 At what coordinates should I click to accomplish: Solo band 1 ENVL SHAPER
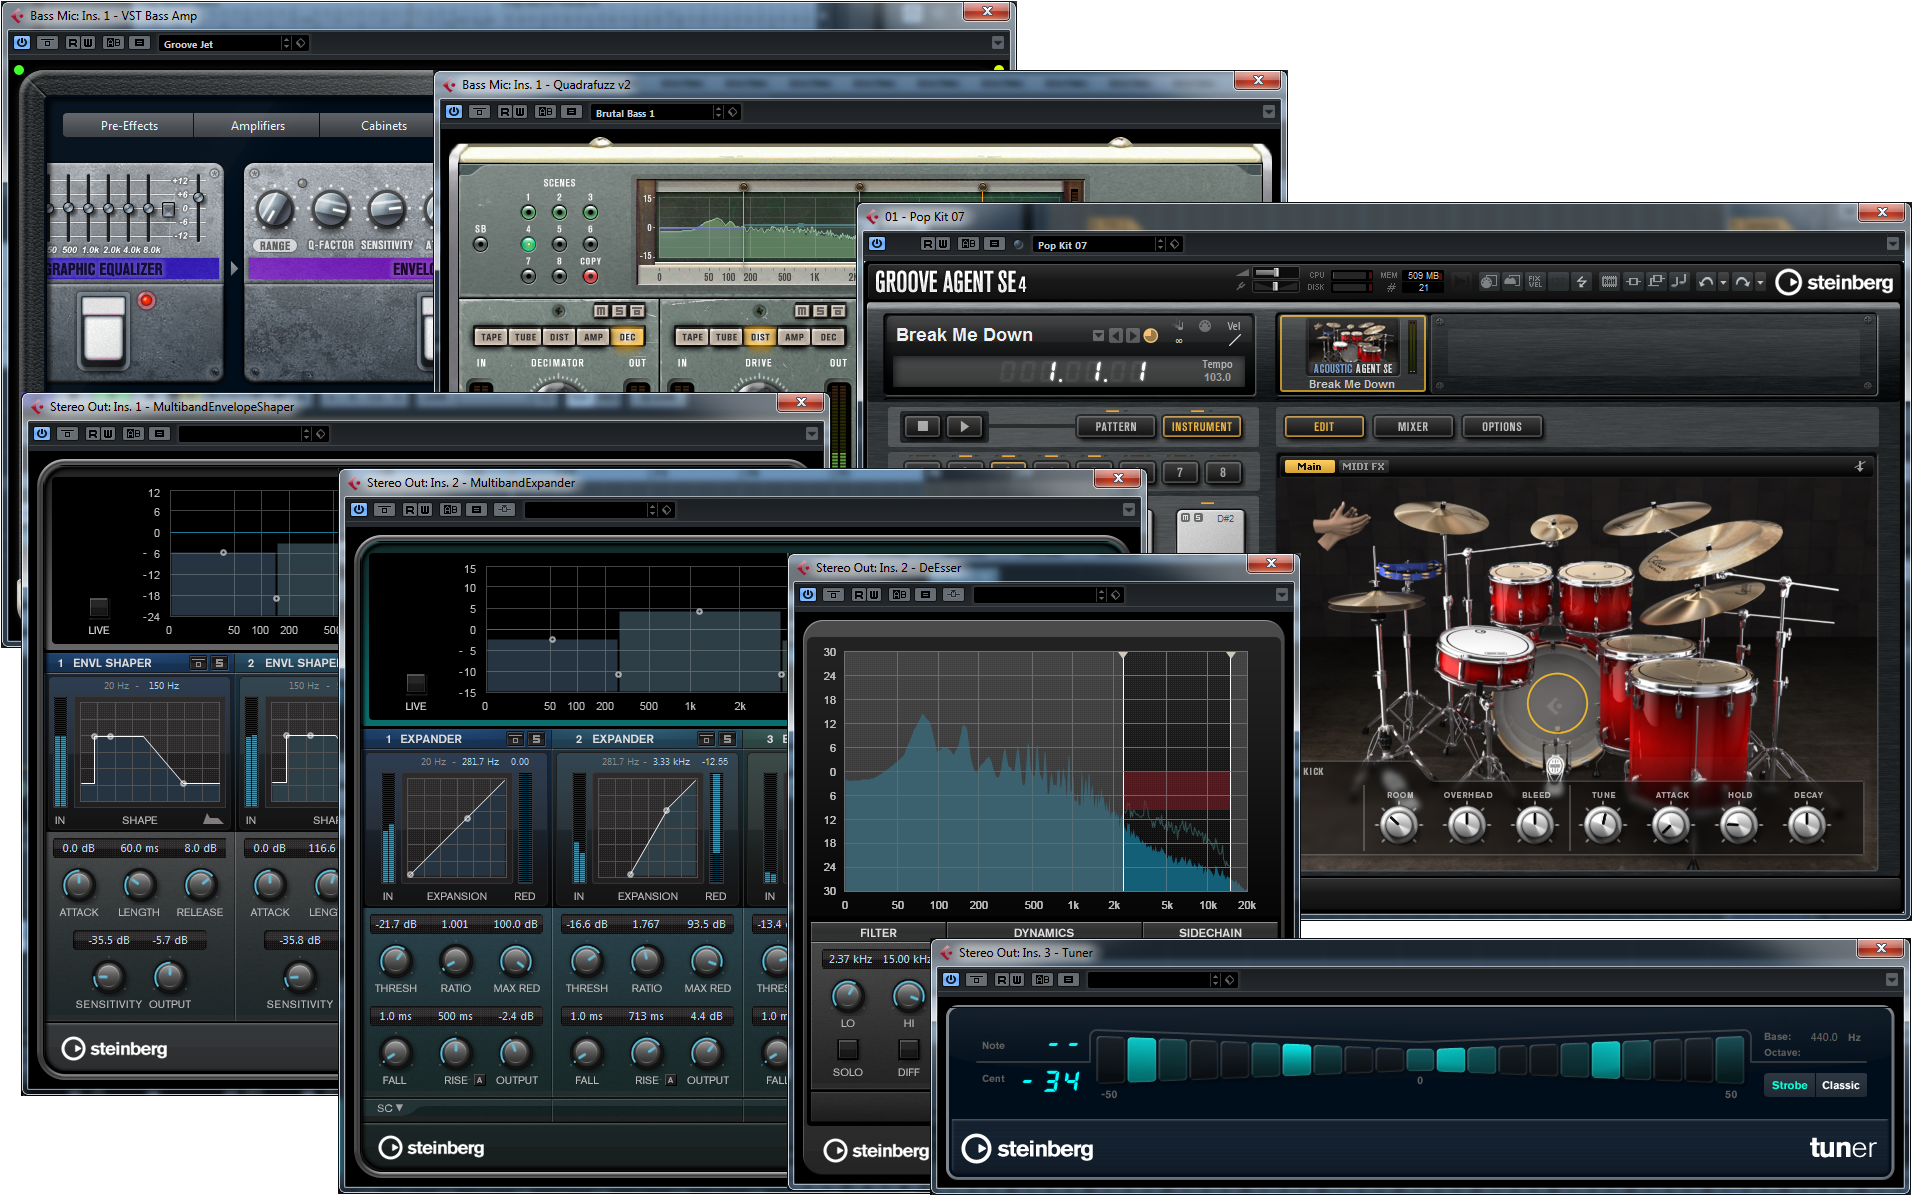click(x=219, y=663)
